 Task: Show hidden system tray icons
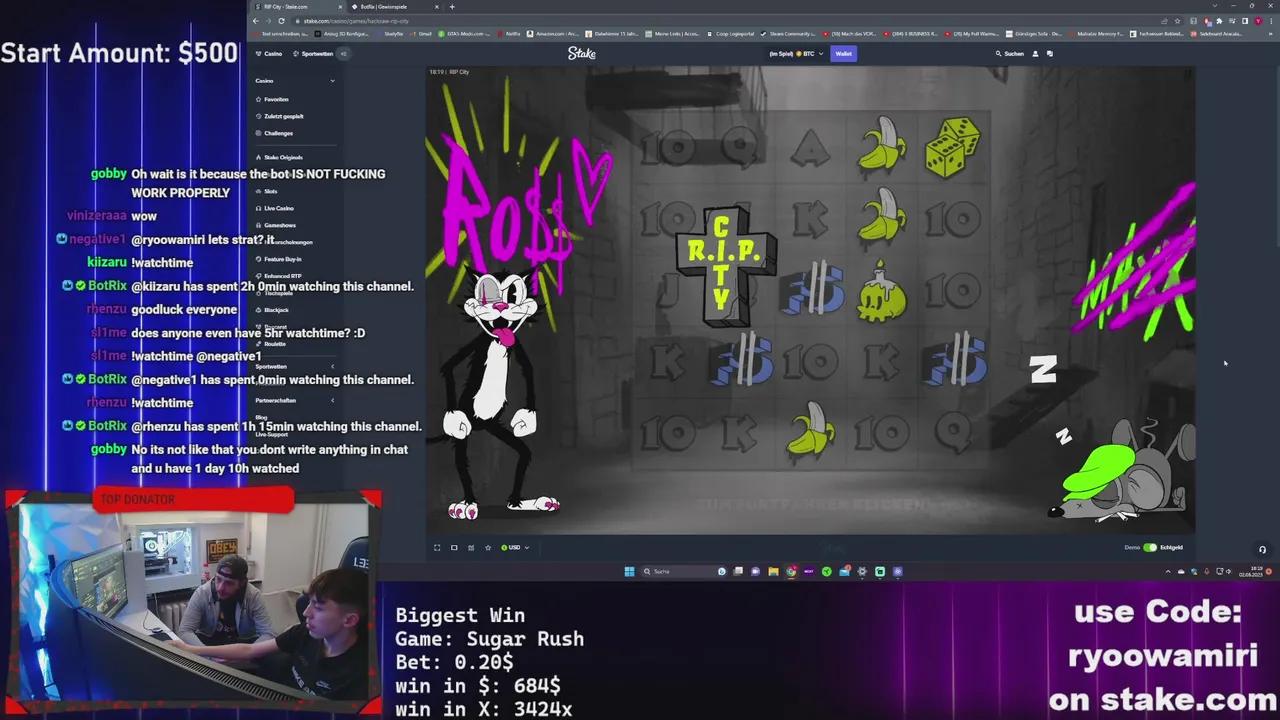click(x=1168, y=571)
